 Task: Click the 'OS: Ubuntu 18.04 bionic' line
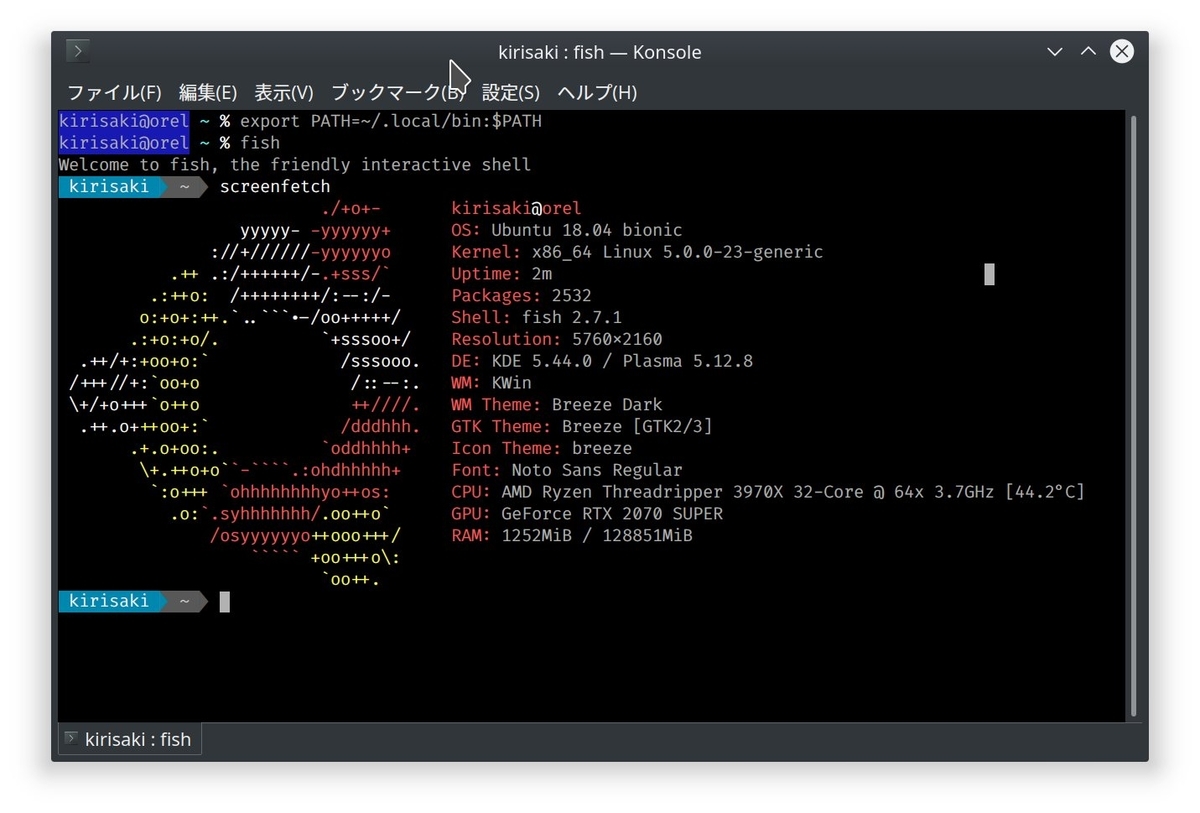(x=567, y=231)
